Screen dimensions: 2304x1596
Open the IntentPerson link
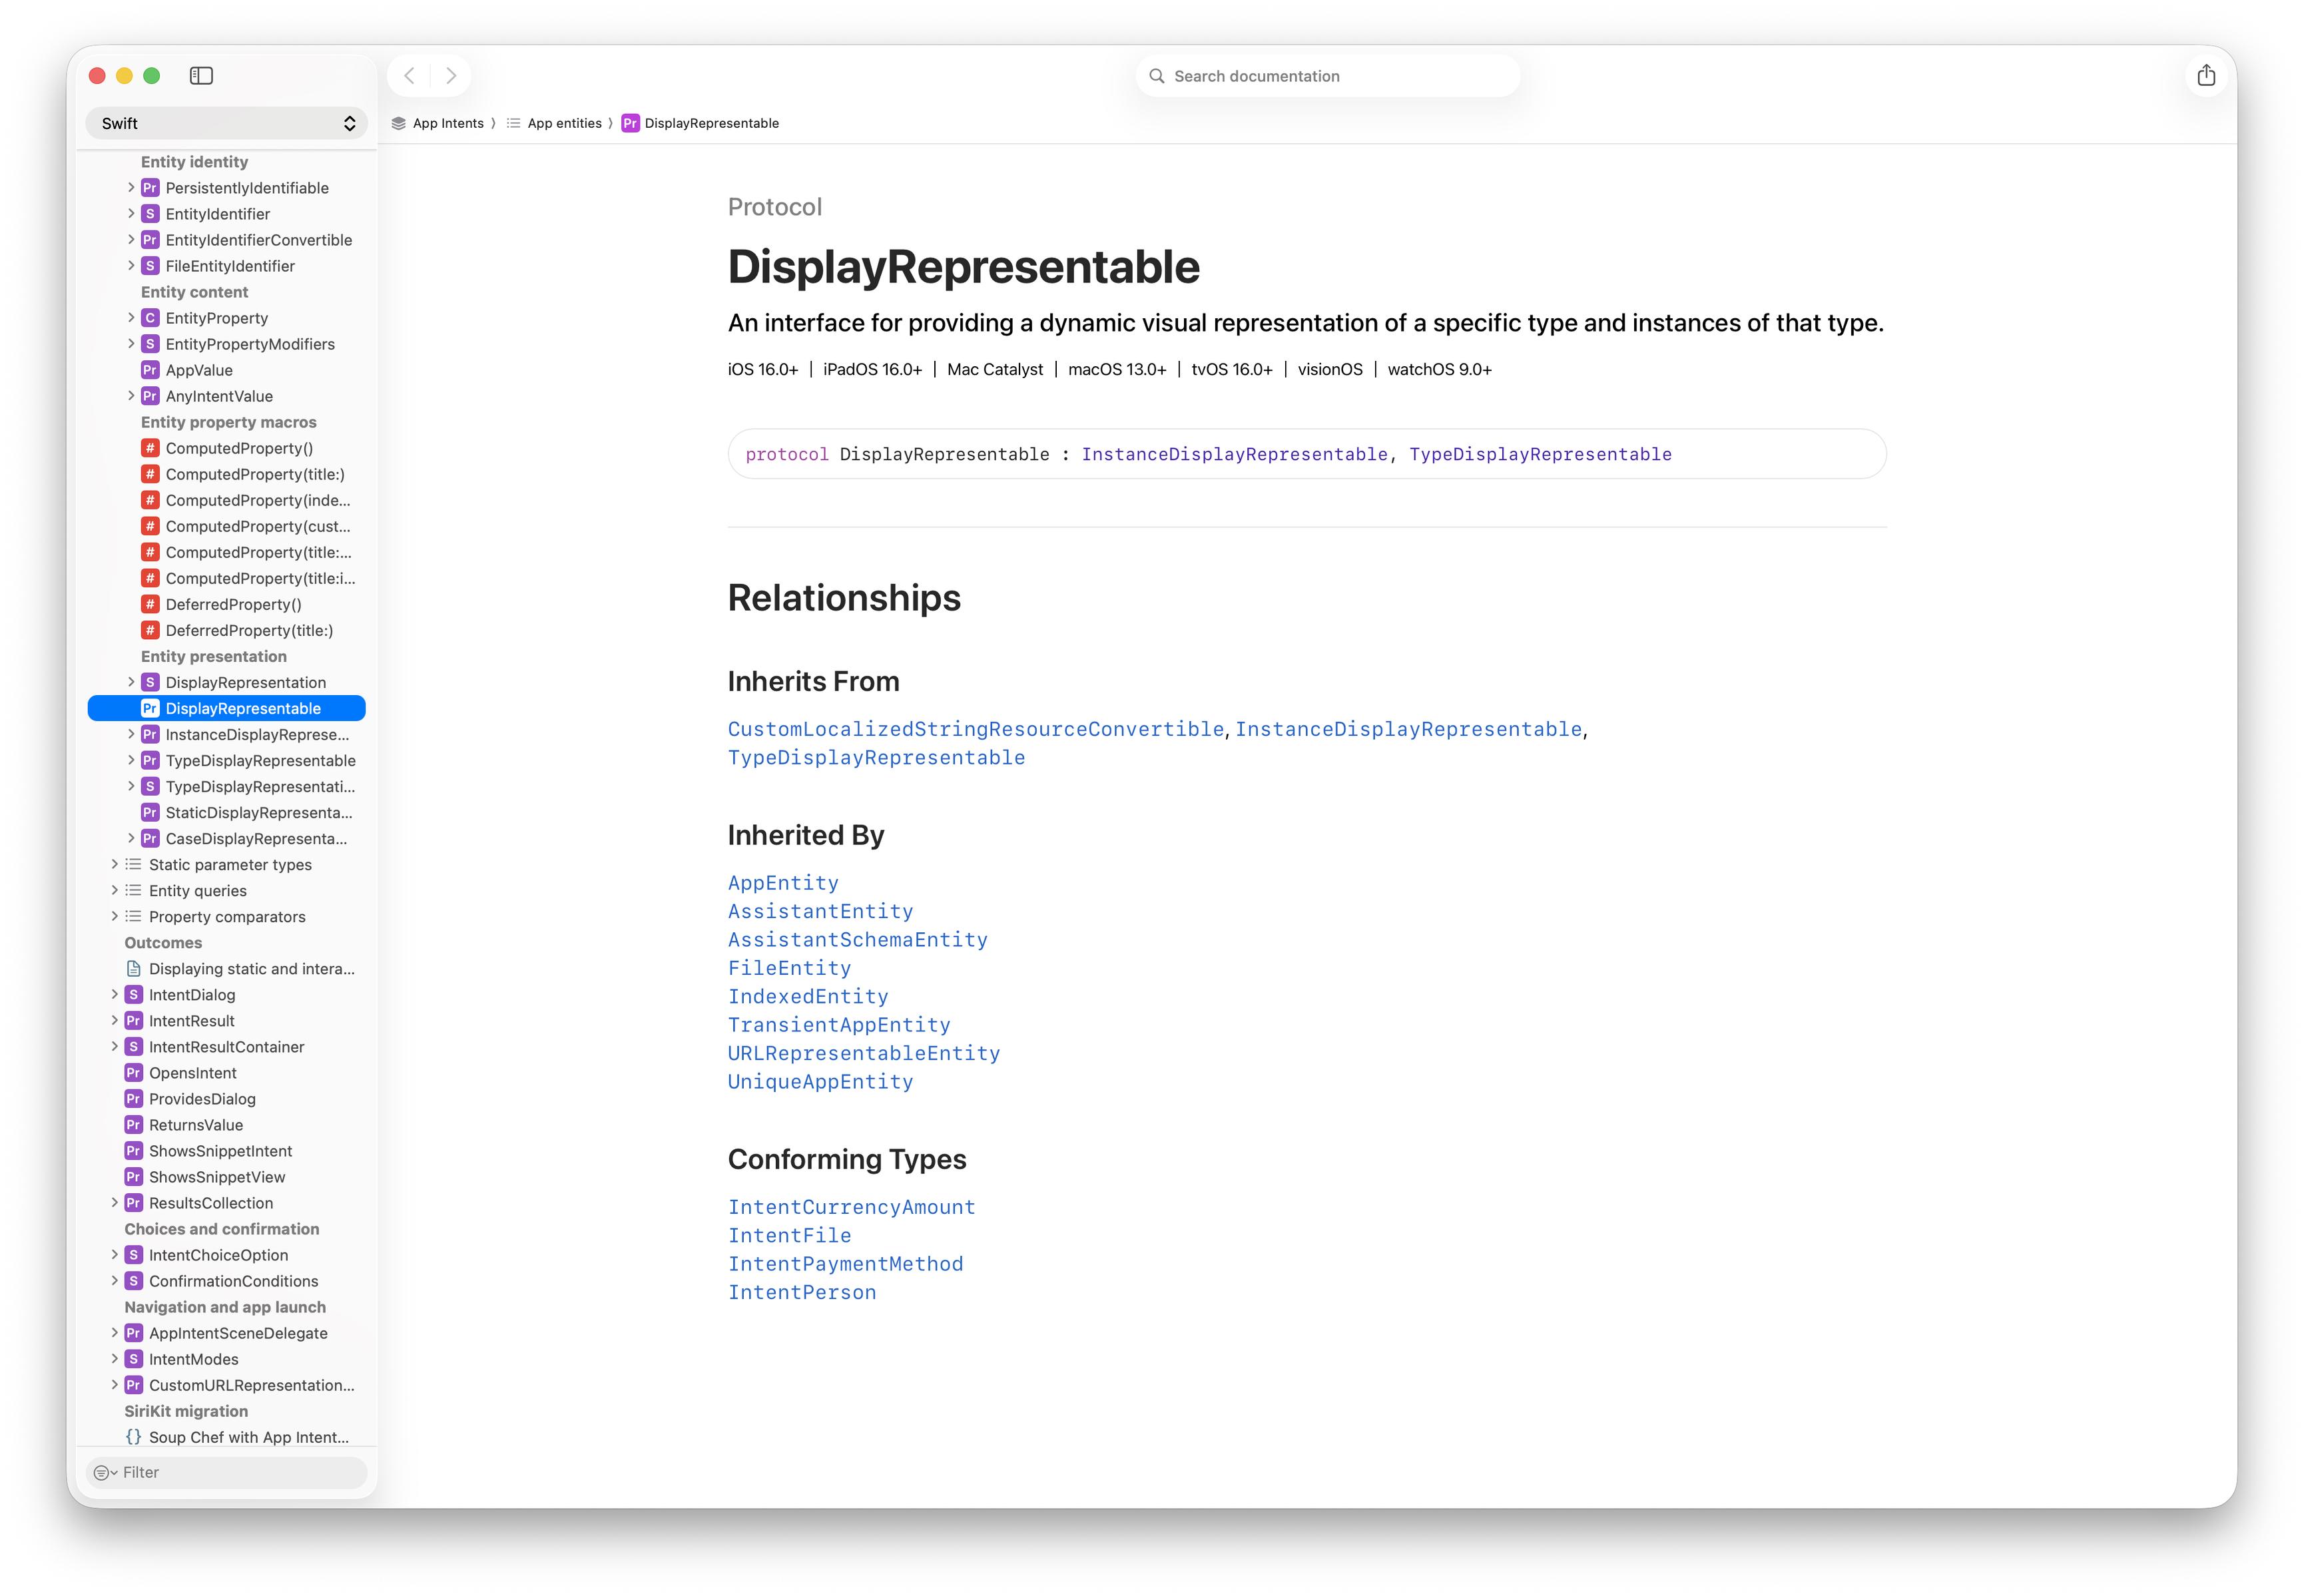802,1292
